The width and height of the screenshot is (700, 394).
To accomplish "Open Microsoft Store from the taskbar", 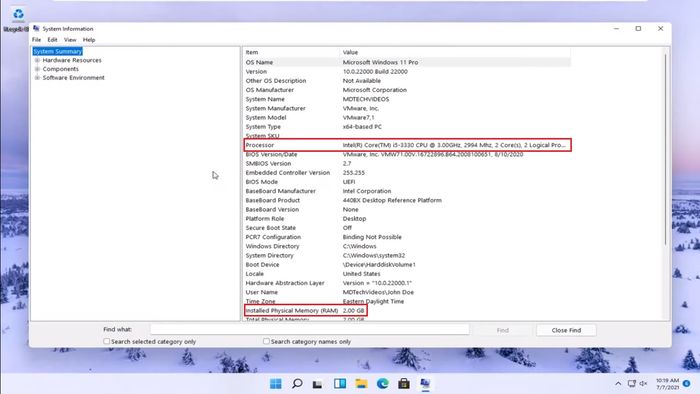I will coord(404,384).
